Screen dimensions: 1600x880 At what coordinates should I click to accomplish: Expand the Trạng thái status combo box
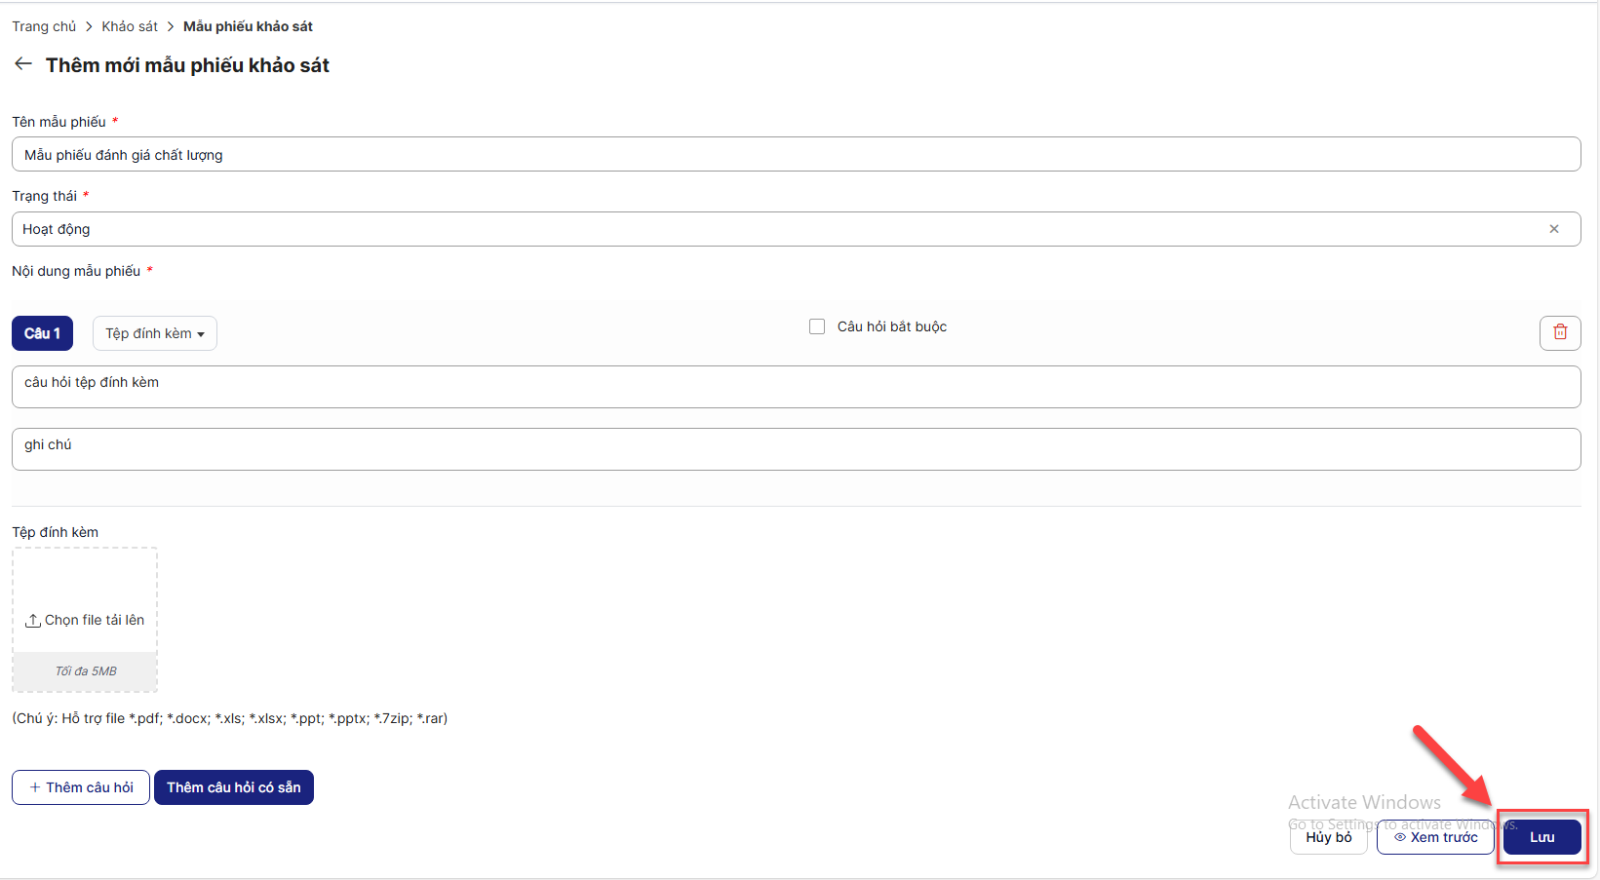780,229
